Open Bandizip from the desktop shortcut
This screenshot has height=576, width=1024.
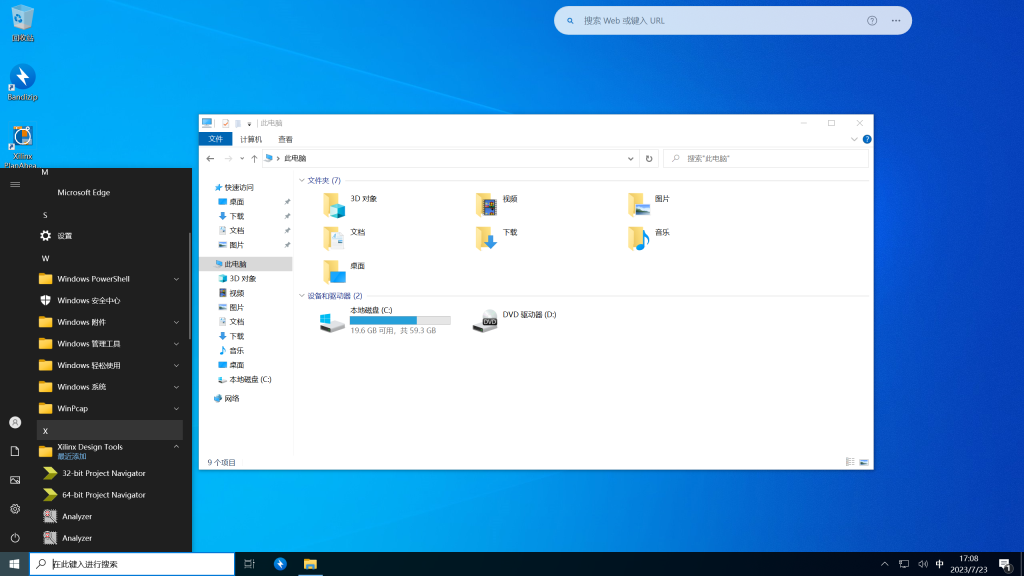point(22,78)
